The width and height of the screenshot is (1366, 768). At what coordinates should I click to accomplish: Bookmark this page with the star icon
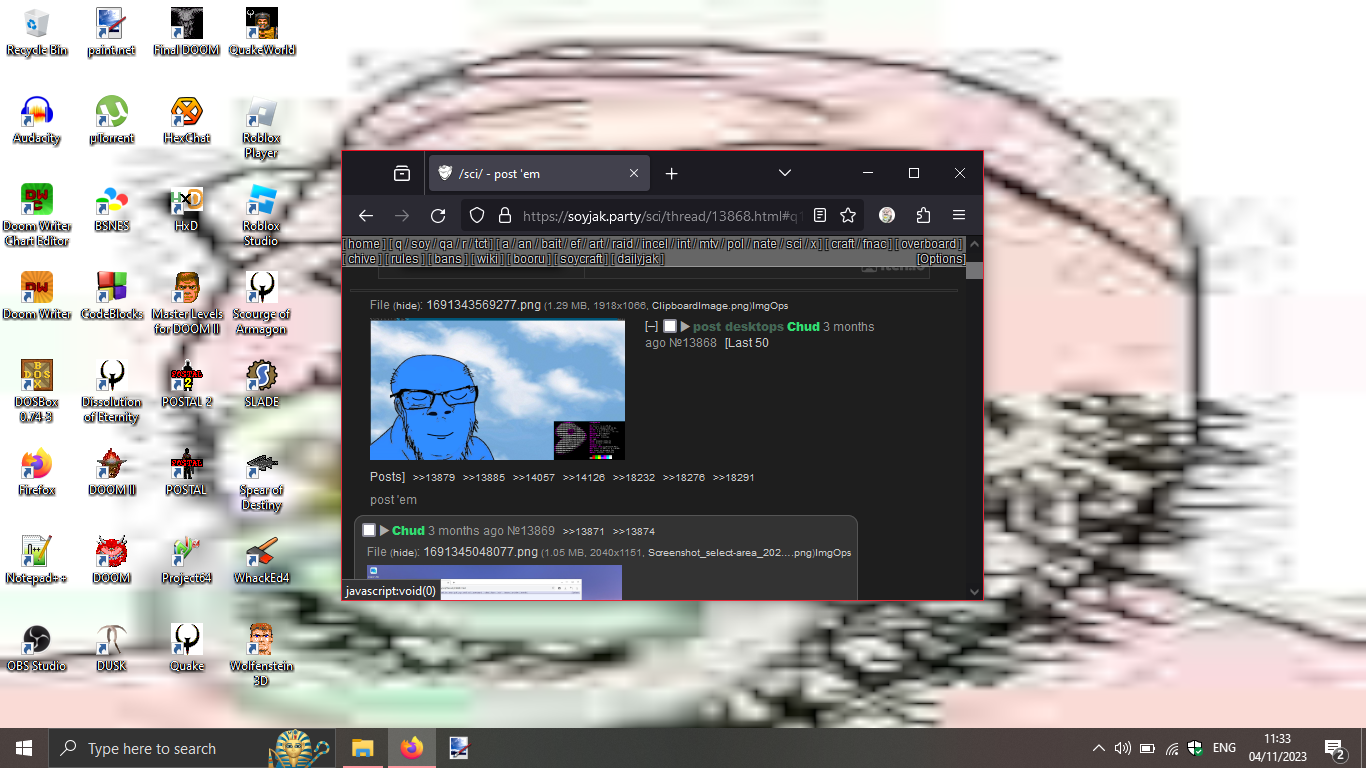848,215
